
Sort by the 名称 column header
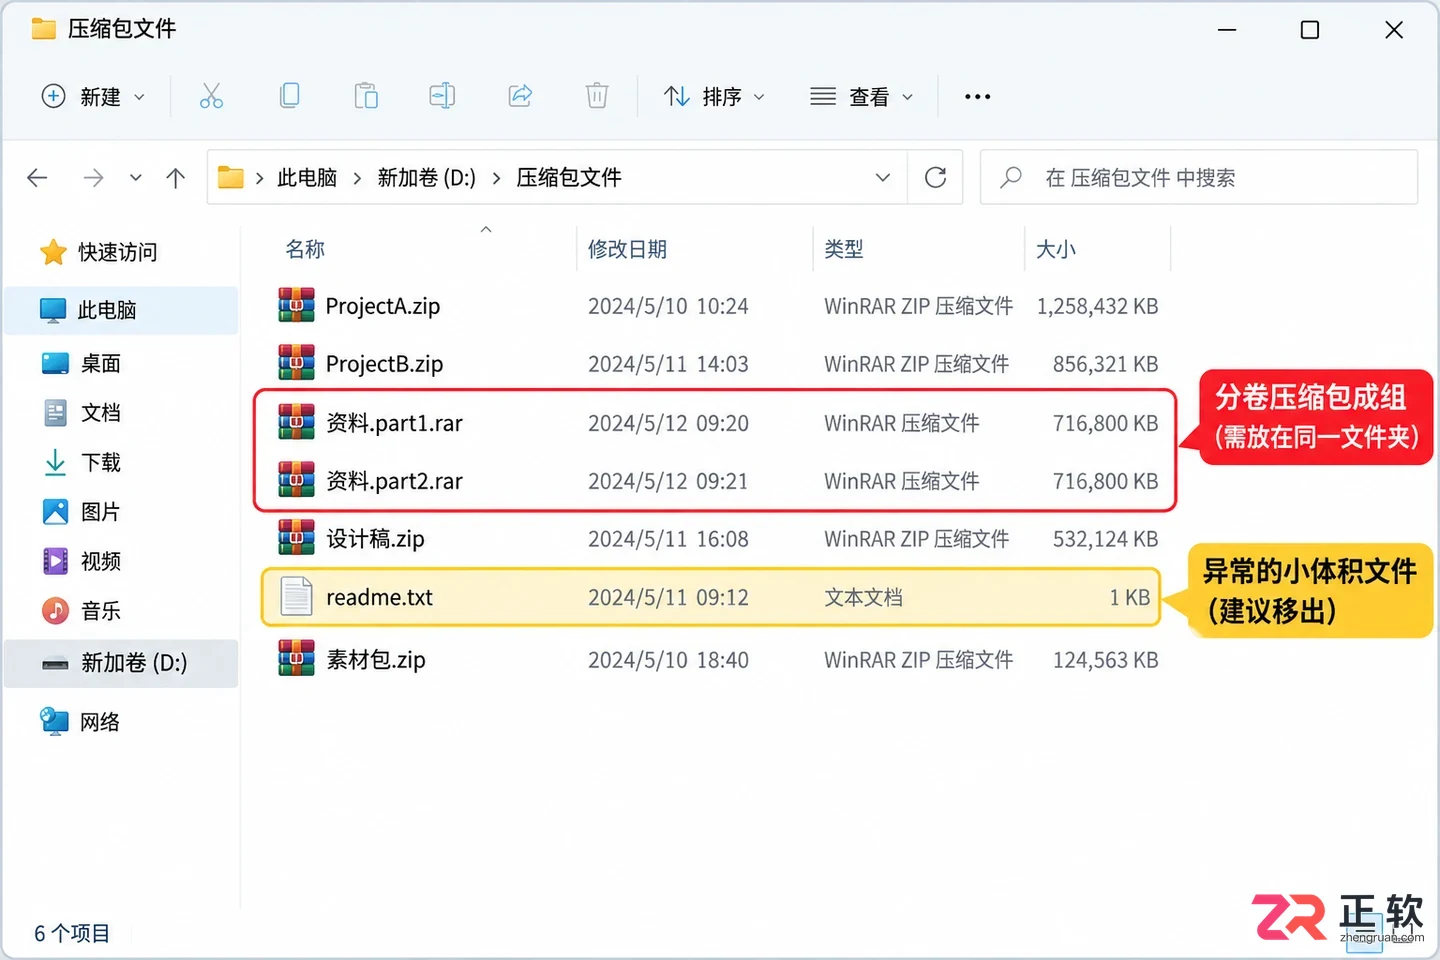[305, 249]
